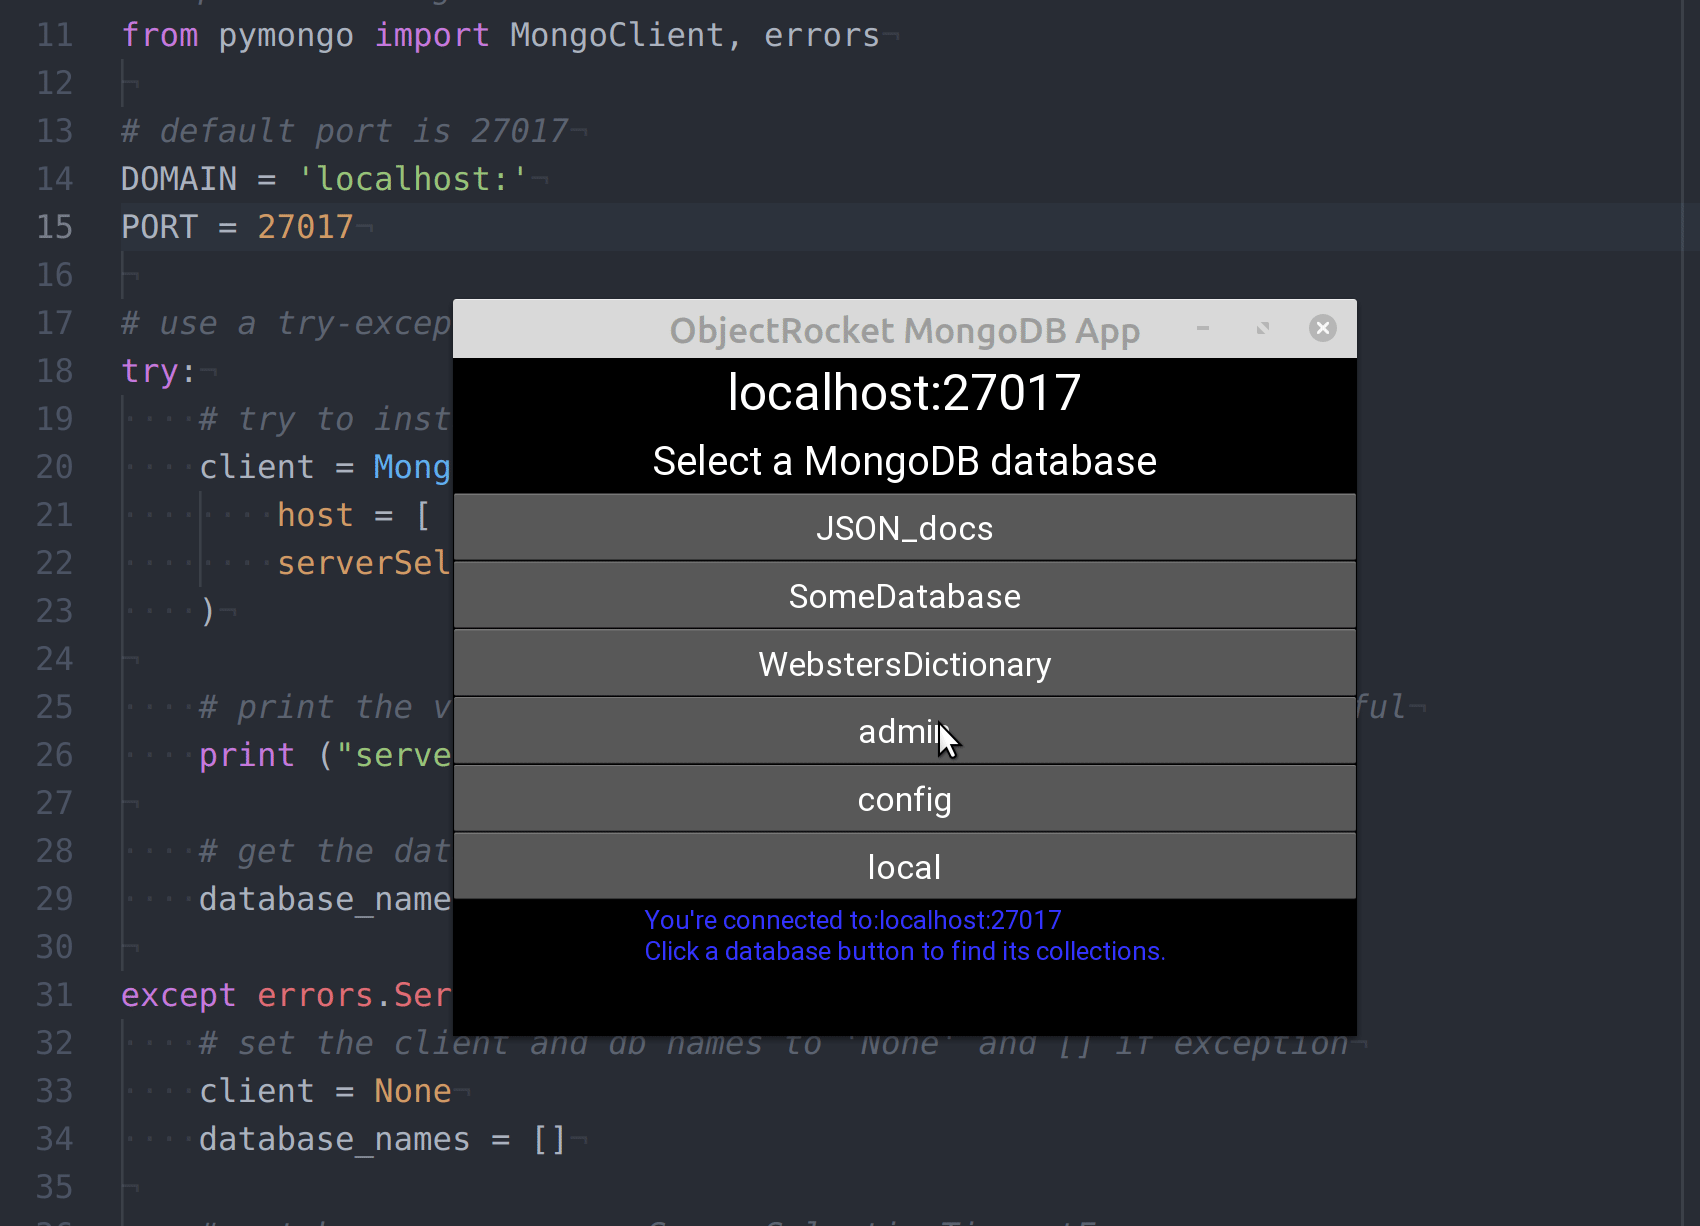Click line number 11 in the editor gutter
Image resolution: width=1700 pixels, height=1226 pixels.
[54, 35]
